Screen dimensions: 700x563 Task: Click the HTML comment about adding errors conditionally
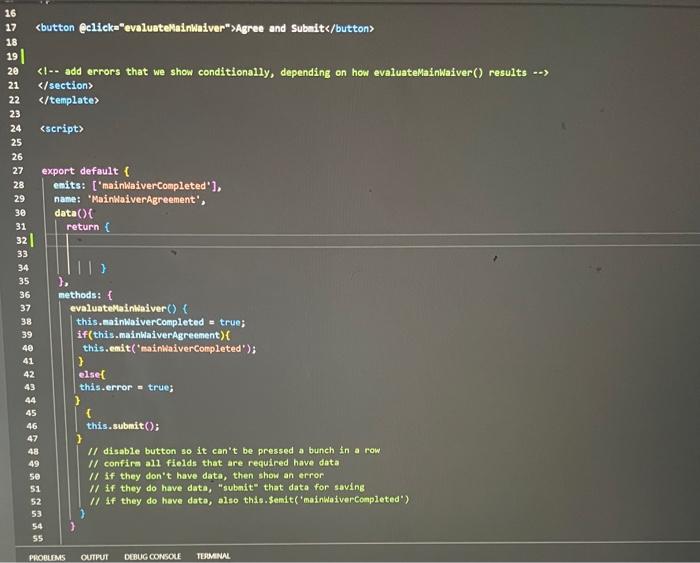pos(293,72)
